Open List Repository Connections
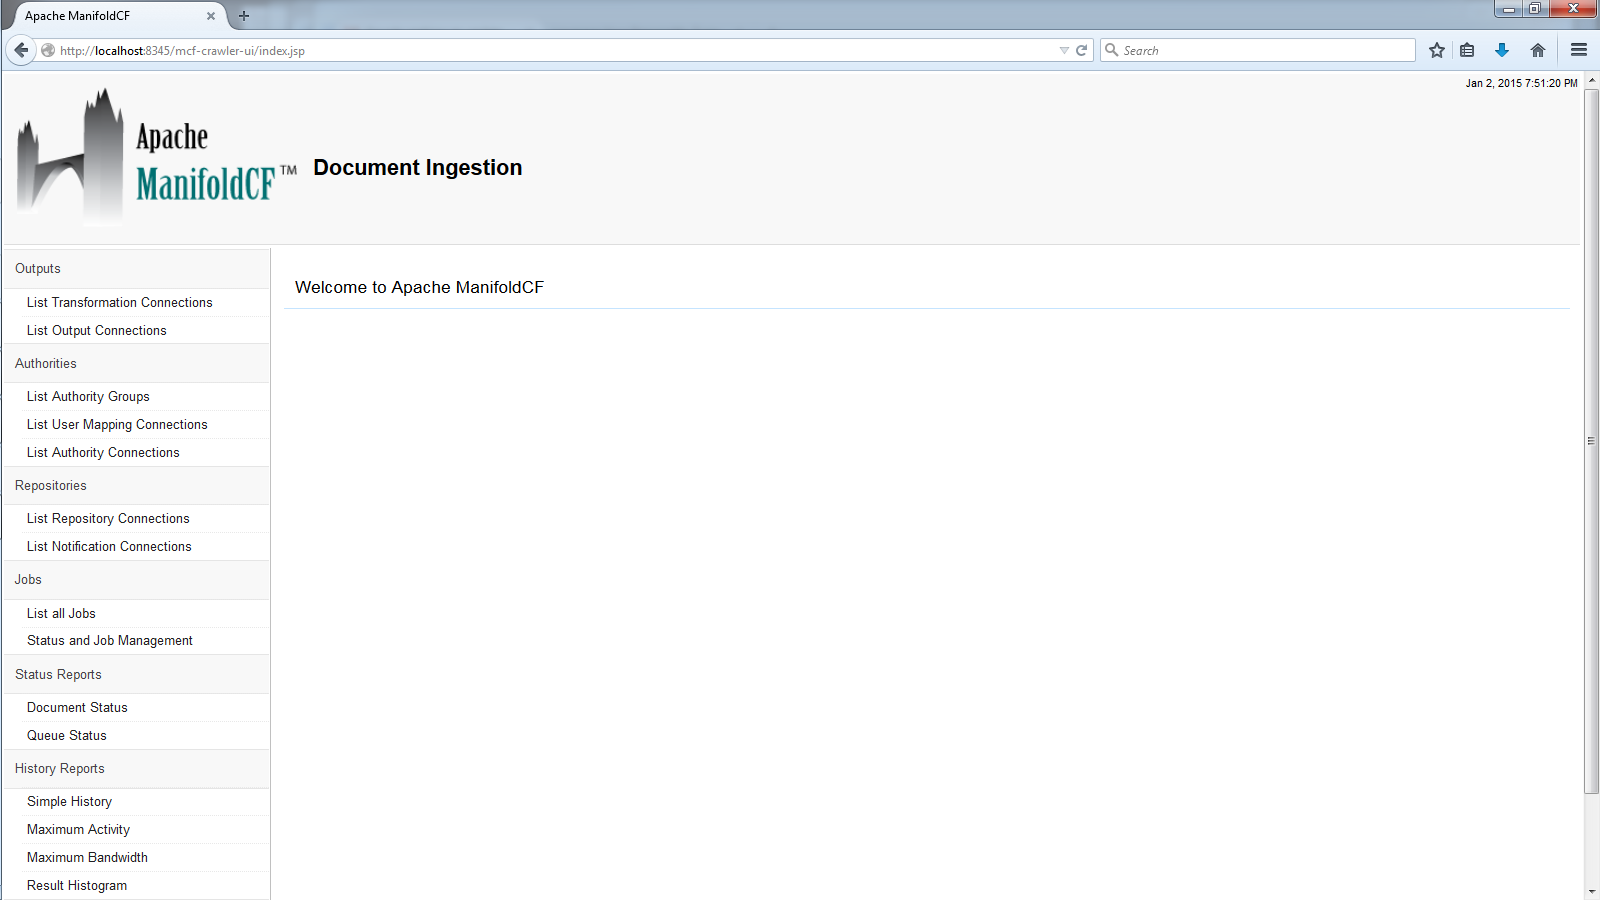 point(108,519)
